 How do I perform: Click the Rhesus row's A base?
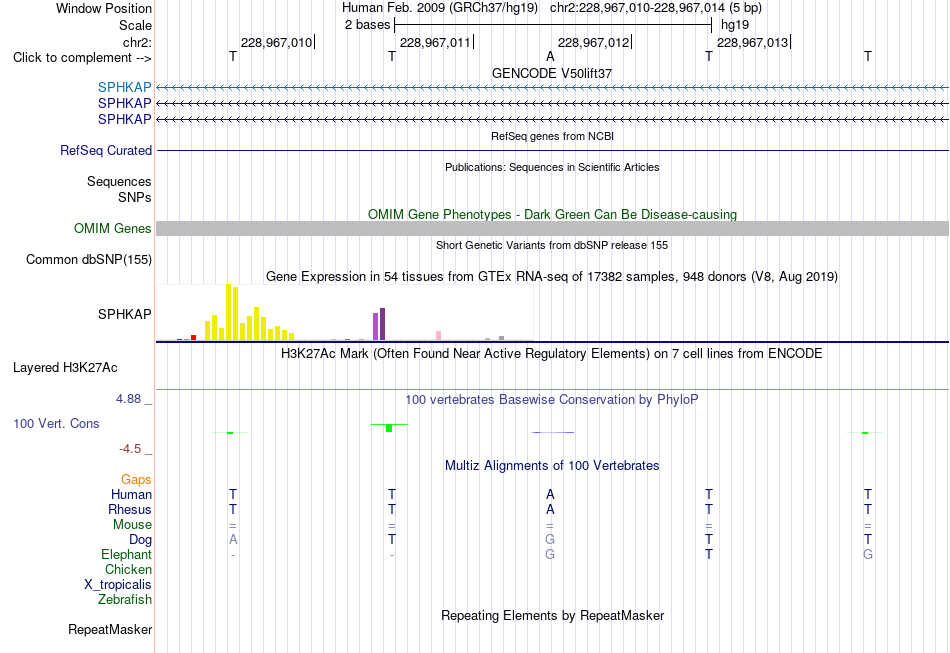tap(550, 509)
